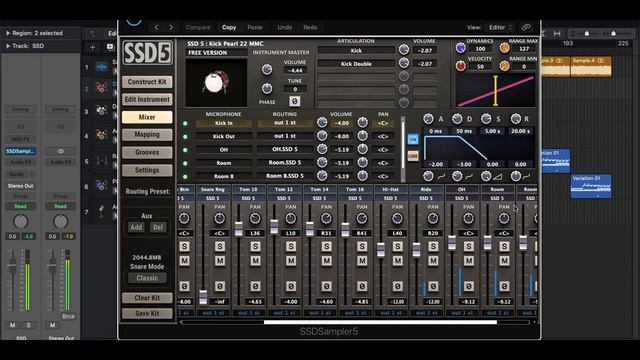Toggle the Kick Out microphone LED
The width and height of the screenshot is (640, 360).
[x=185, y=137]
